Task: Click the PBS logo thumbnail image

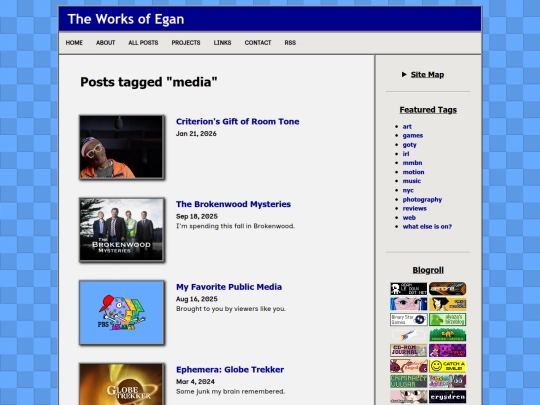Action: [122, 312]
